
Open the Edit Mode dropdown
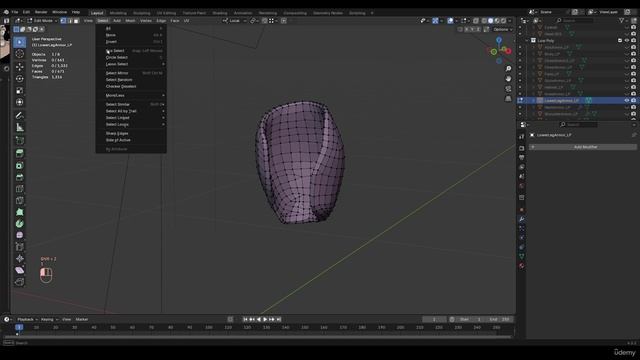tap(42, 20)
